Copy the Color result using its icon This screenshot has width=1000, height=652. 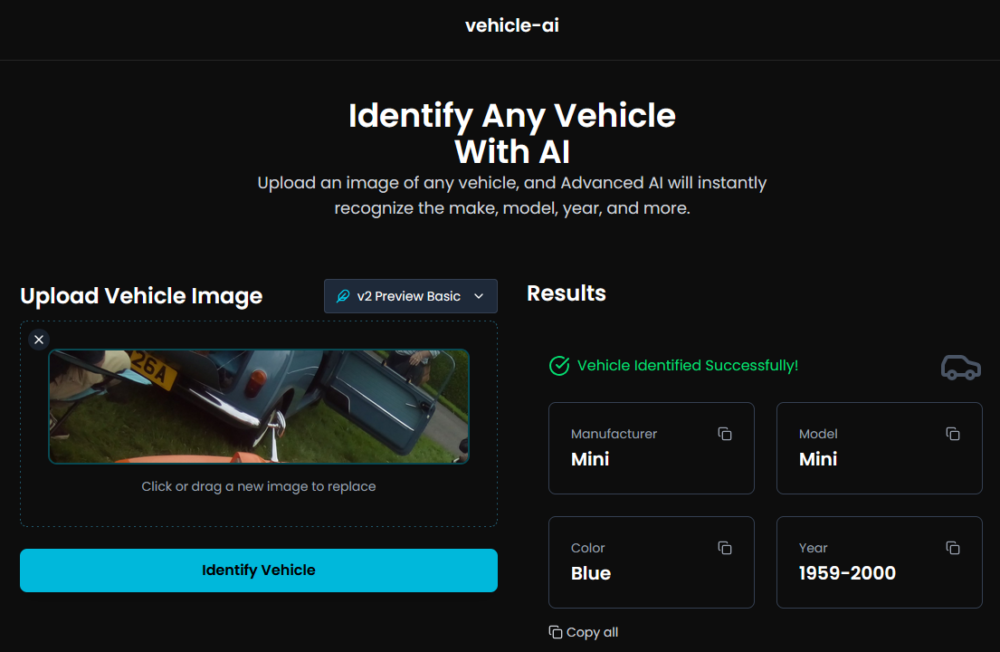[725, 548]
